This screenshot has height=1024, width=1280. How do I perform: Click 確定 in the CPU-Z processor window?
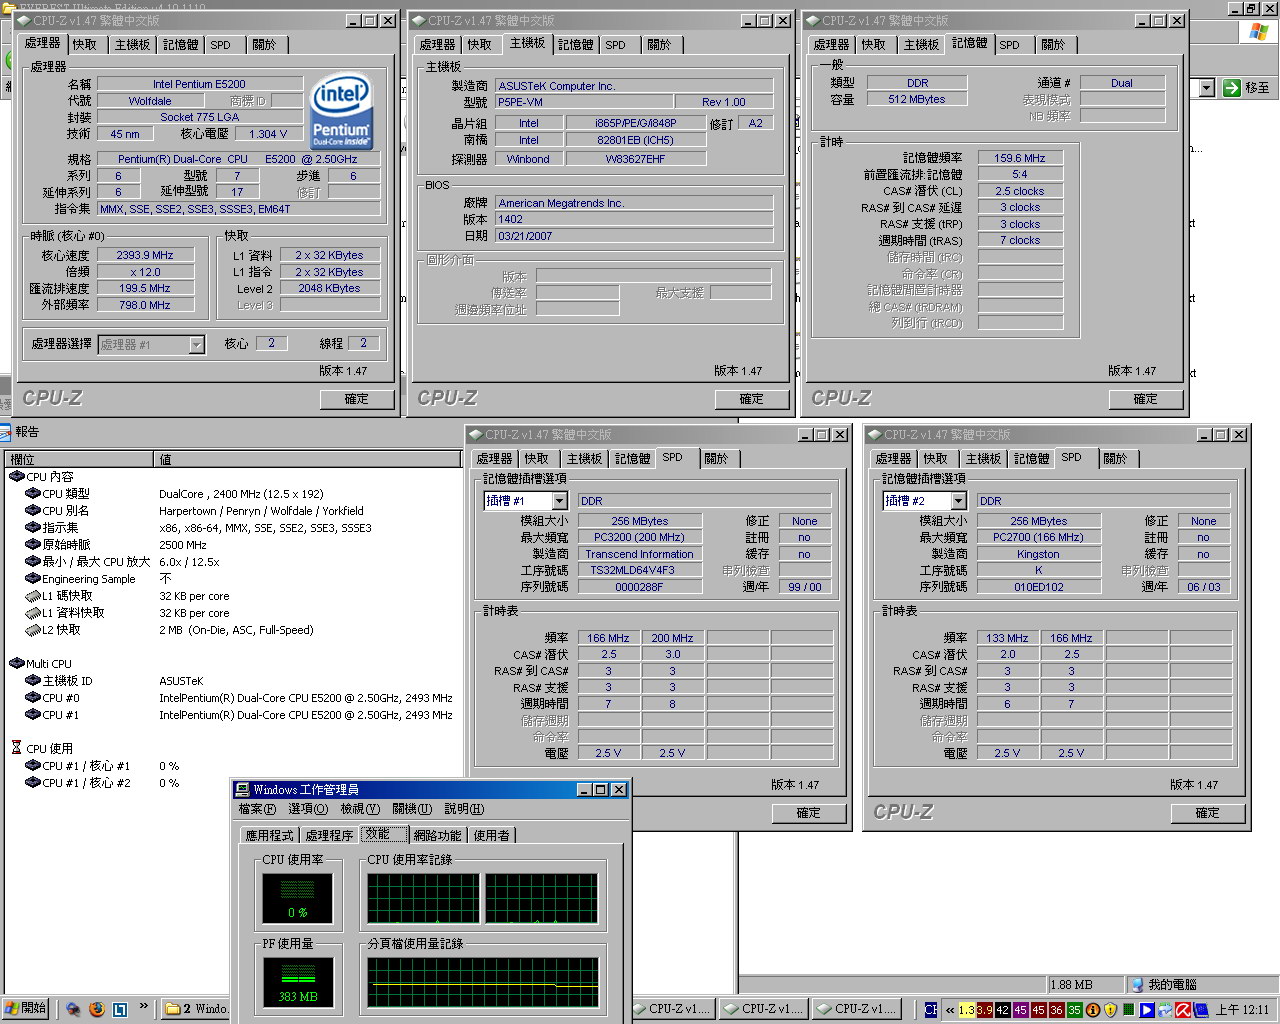pyautogui.click(x=357, y=399)
